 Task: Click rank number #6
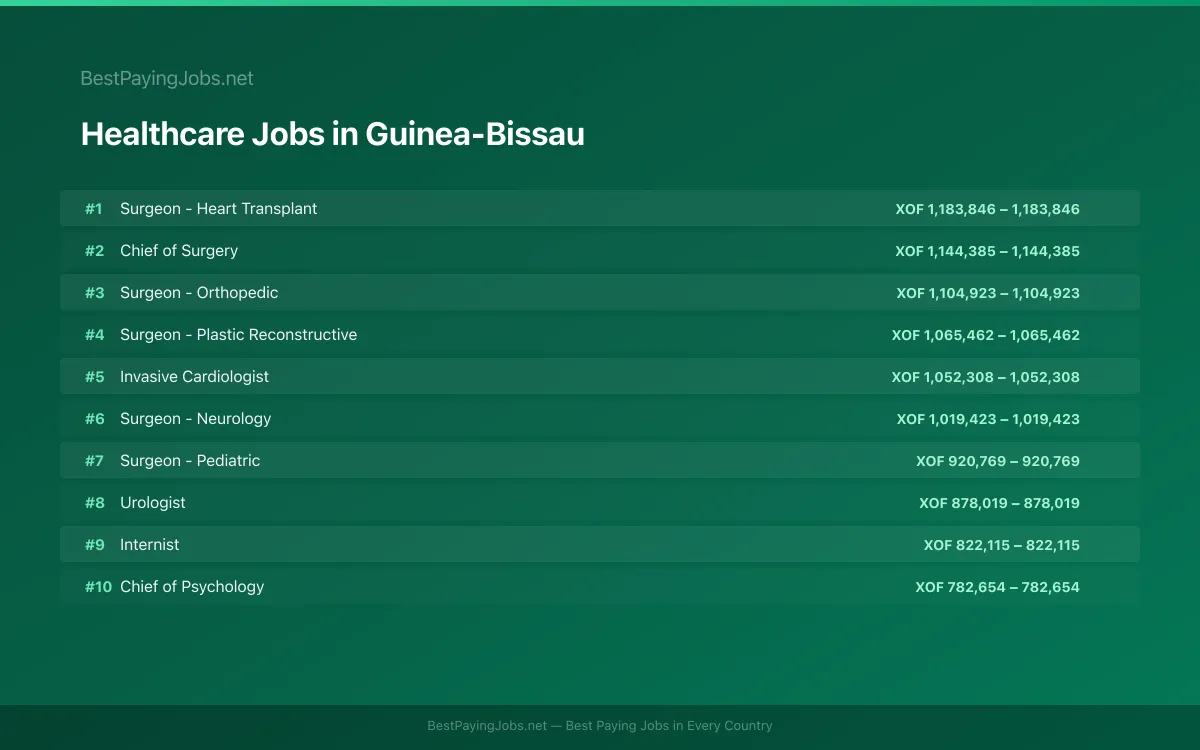click(x=94, y=419)
